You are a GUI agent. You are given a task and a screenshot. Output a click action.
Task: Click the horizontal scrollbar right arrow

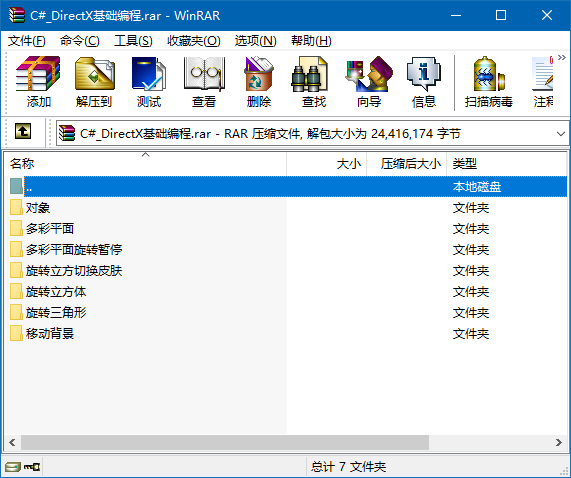click(559, 442)
